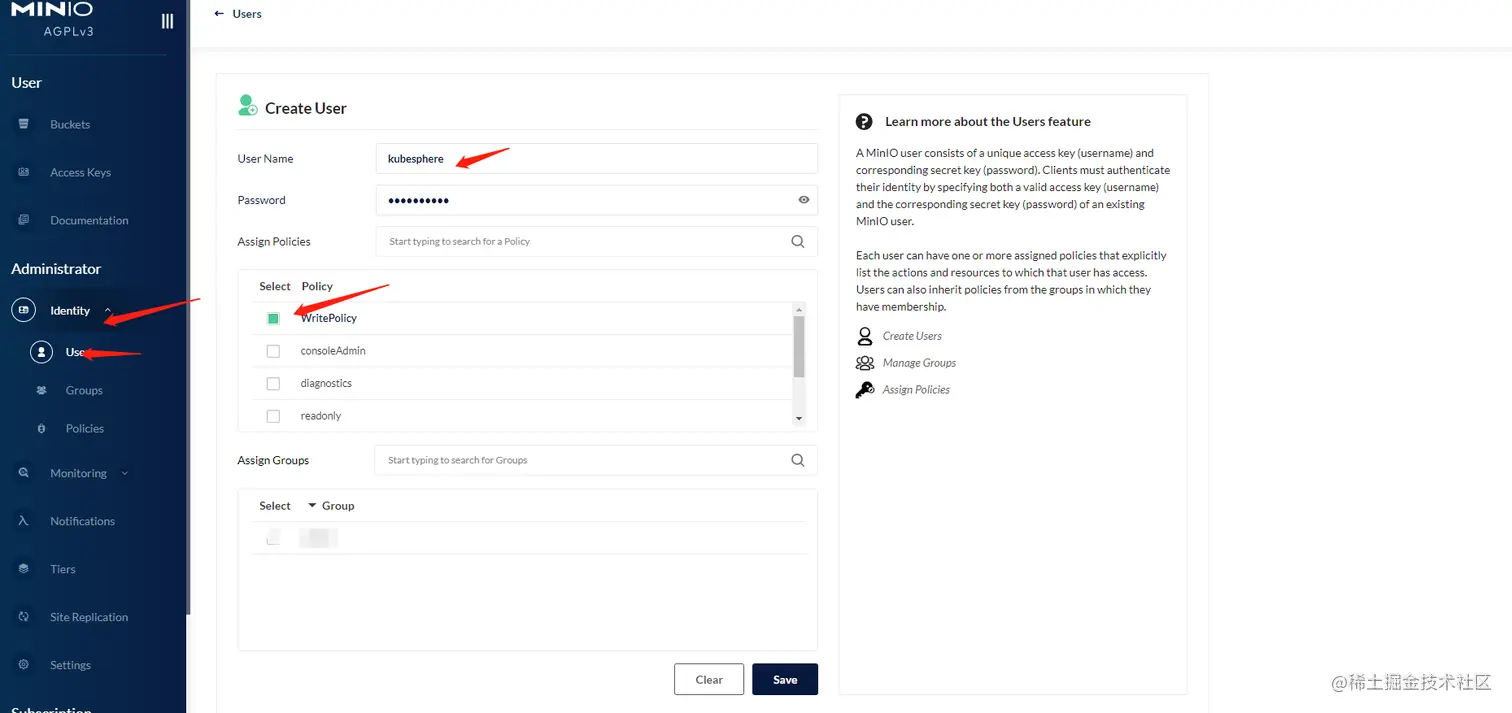Viewport: 1512px width, 713px height.
Task: Click the Users person icon
Action: 41,352
